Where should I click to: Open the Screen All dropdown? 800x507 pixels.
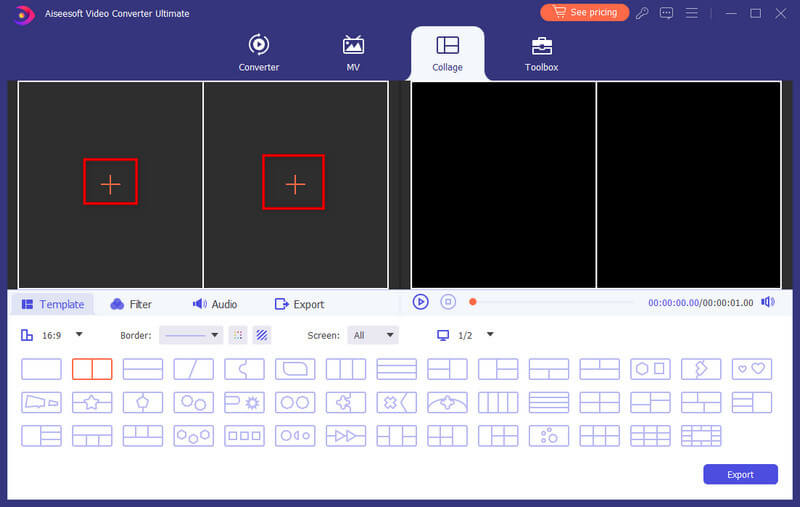click(373, 335)
